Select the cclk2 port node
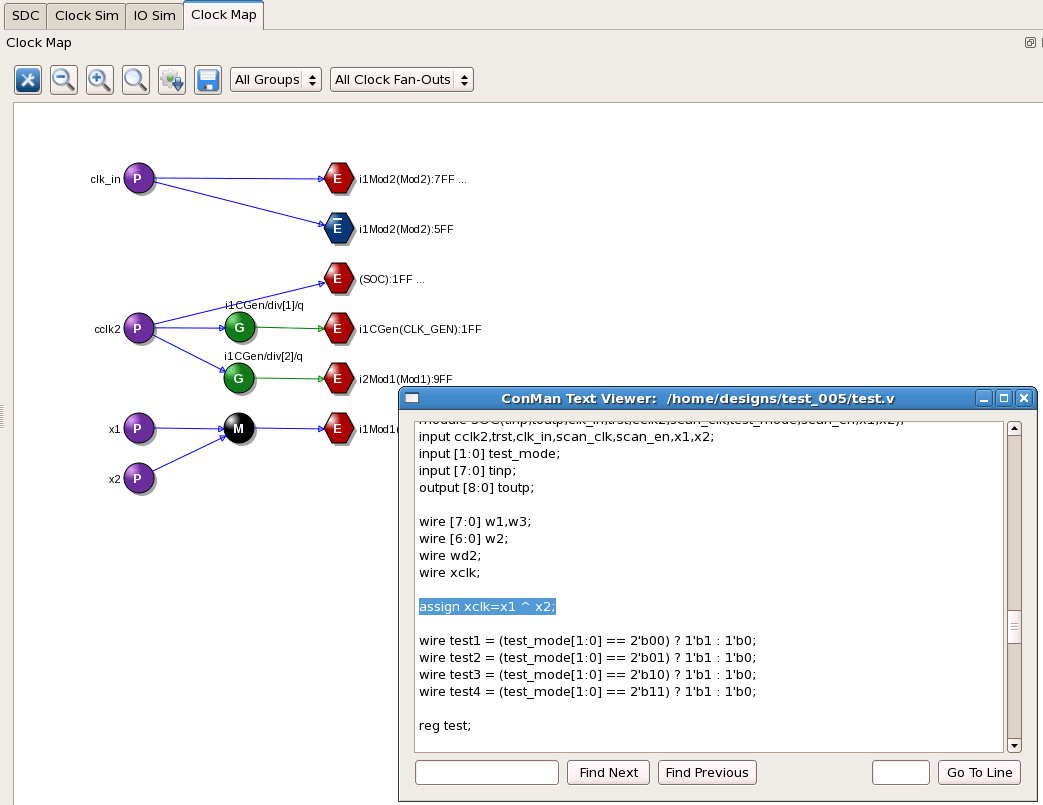The height and width of the screenshot is (805, 1043). click(x=139, y=328)
